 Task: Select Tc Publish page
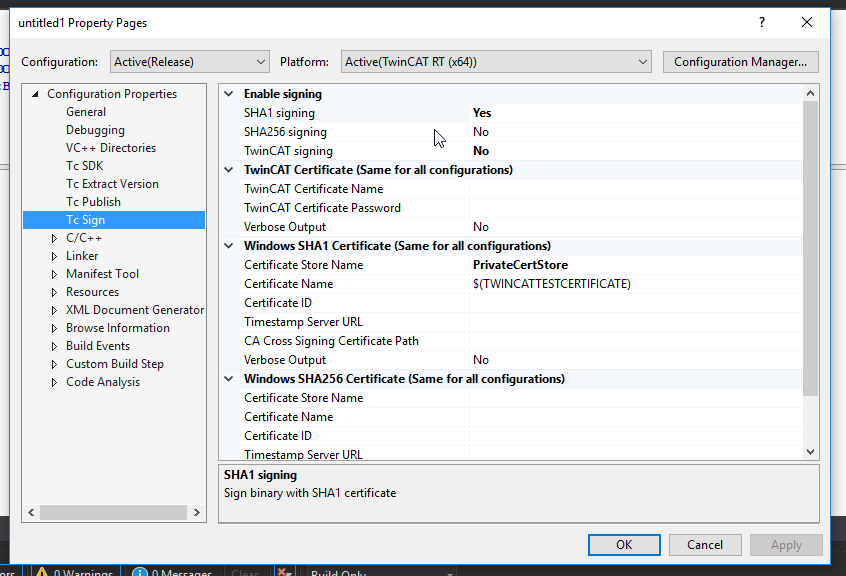[93, 202]
